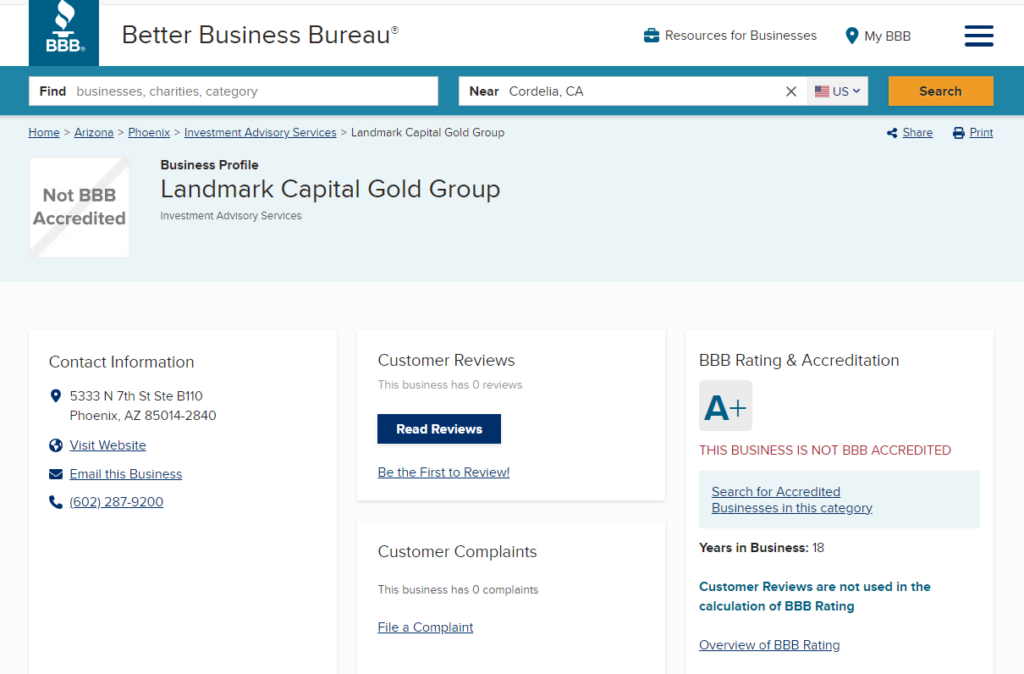Viewport: 1024px width, 674px height.
Task: Click the Print link text
Action: (981, 133)
